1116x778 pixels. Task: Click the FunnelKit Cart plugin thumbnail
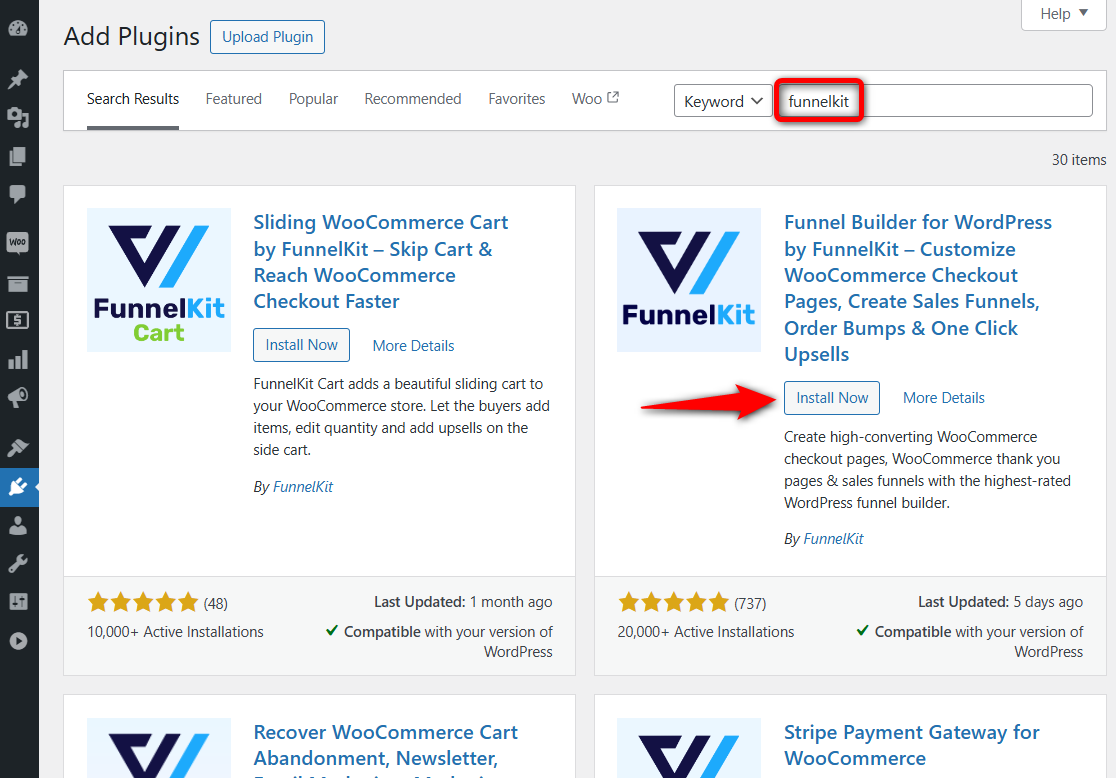coord(159,280)
